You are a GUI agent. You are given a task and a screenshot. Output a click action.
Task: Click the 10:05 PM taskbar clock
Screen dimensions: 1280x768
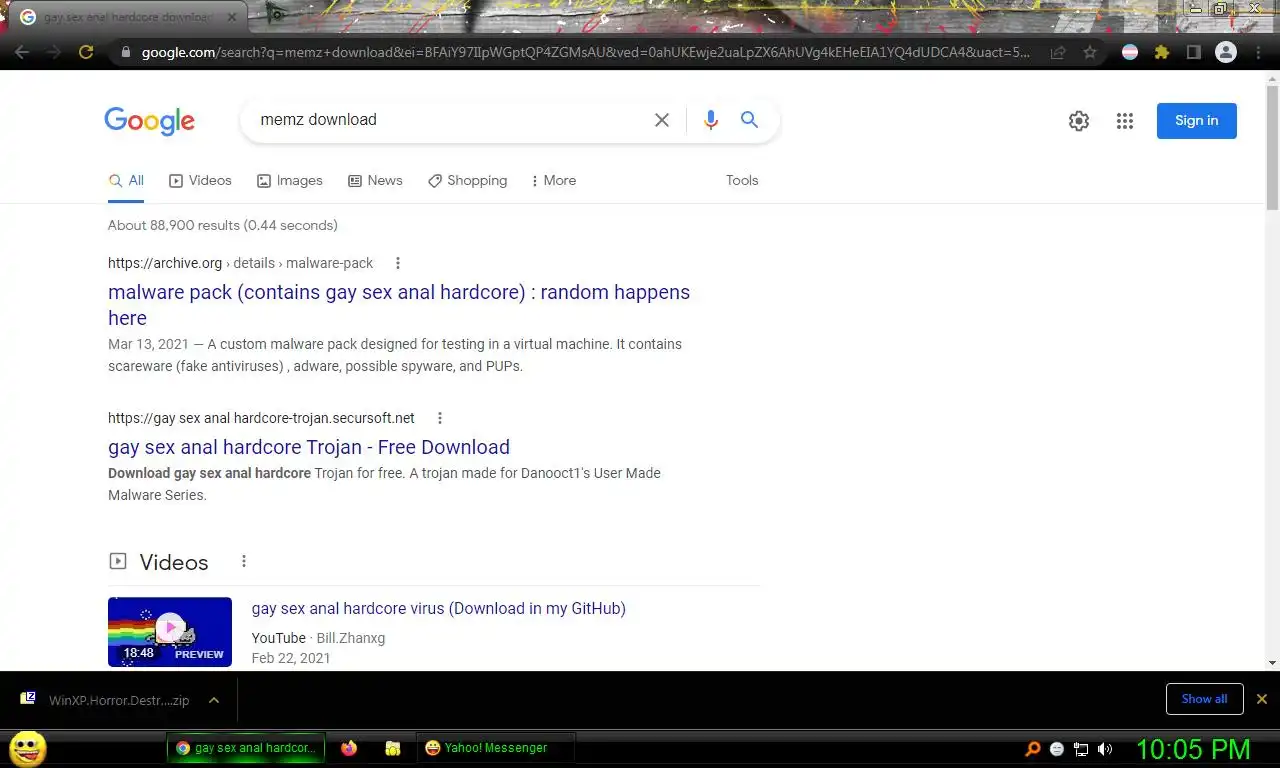[x=1193, y=749]
